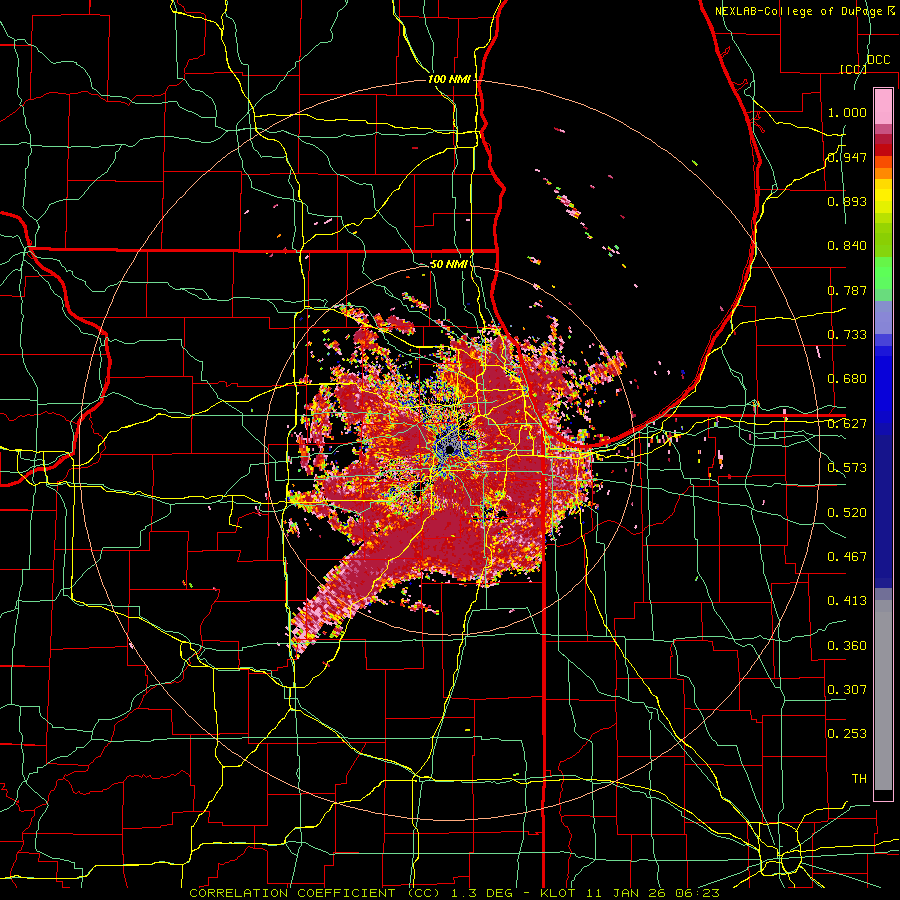
Task: Click the black radar site dot at the echo center
Action: tap(450, 451)
